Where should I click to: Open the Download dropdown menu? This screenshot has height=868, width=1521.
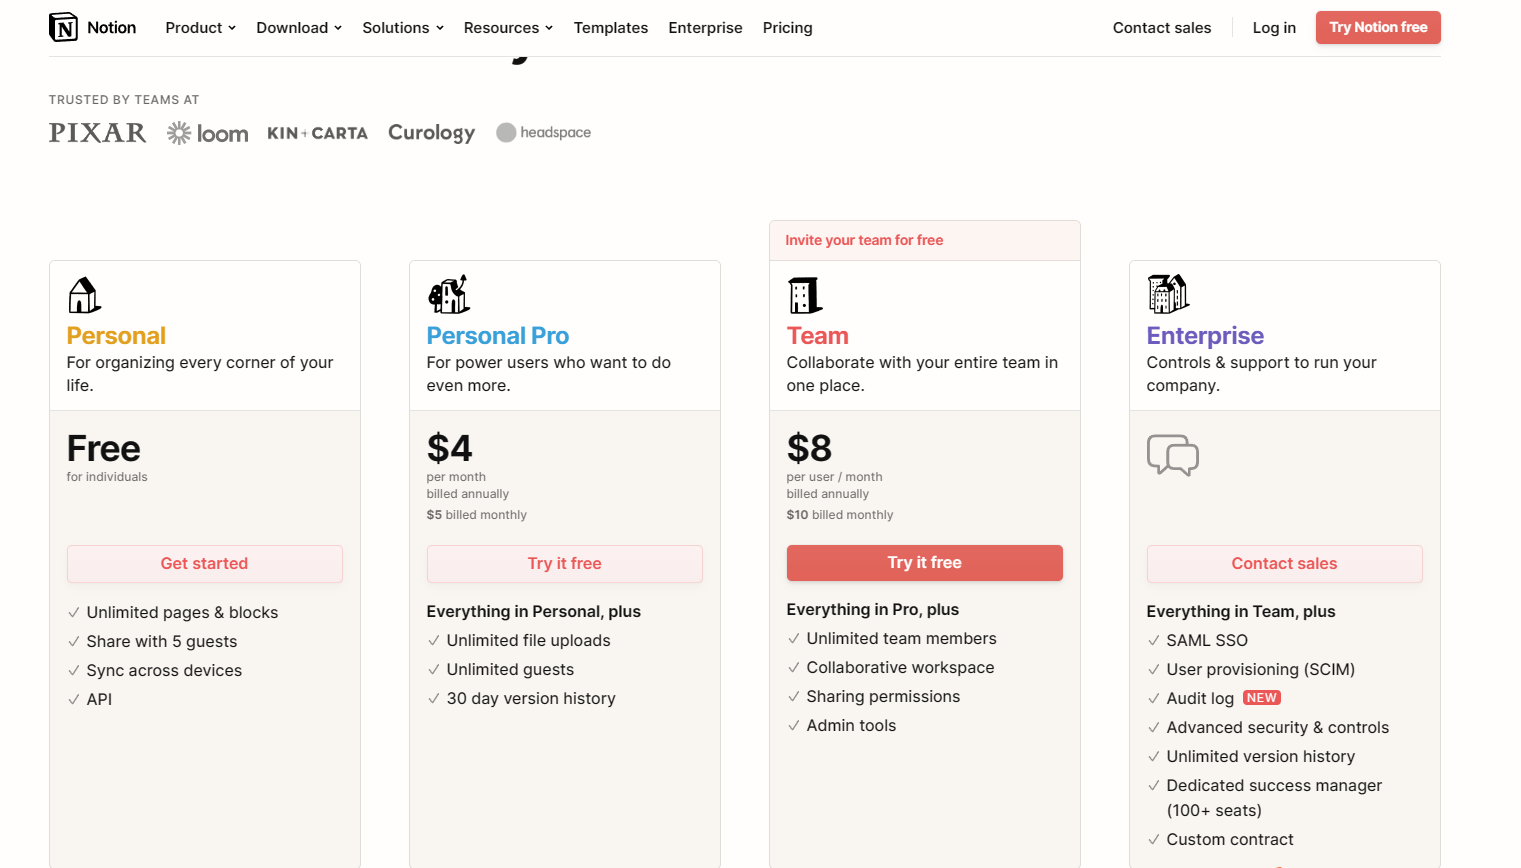pos(299,28)
